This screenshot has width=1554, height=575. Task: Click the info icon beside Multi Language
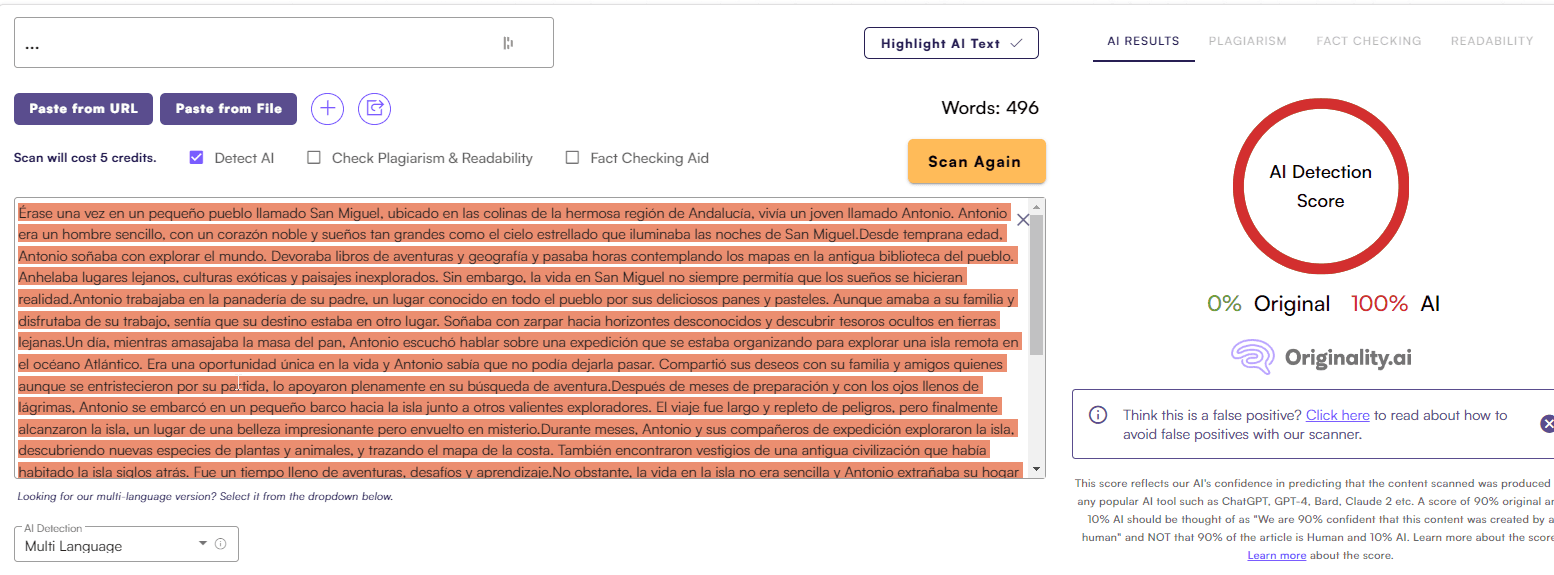(x=220, y=544)
